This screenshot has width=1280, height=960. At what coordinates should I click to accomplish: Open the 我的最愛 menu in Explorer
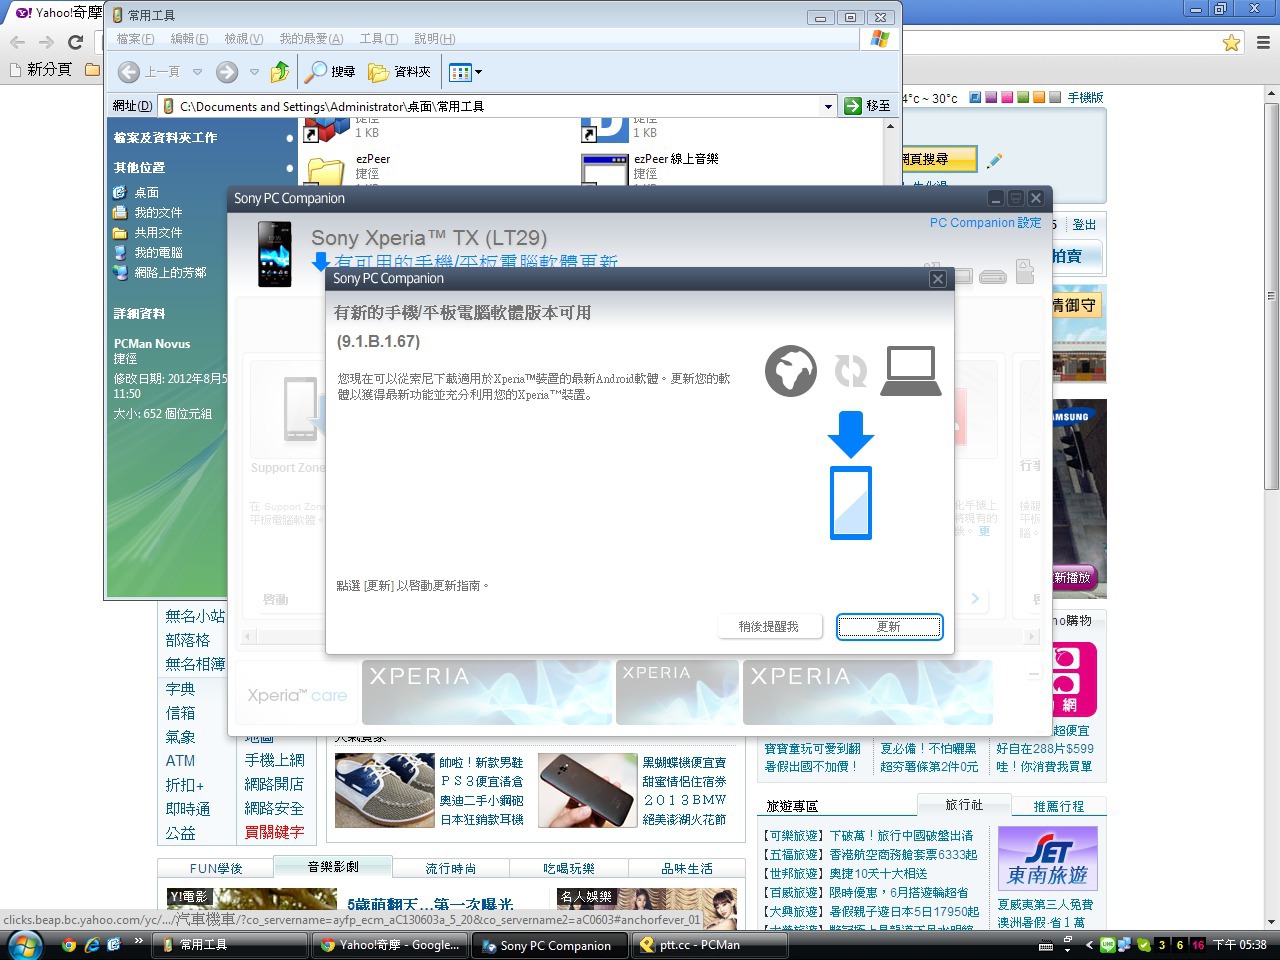pos(311,39)
